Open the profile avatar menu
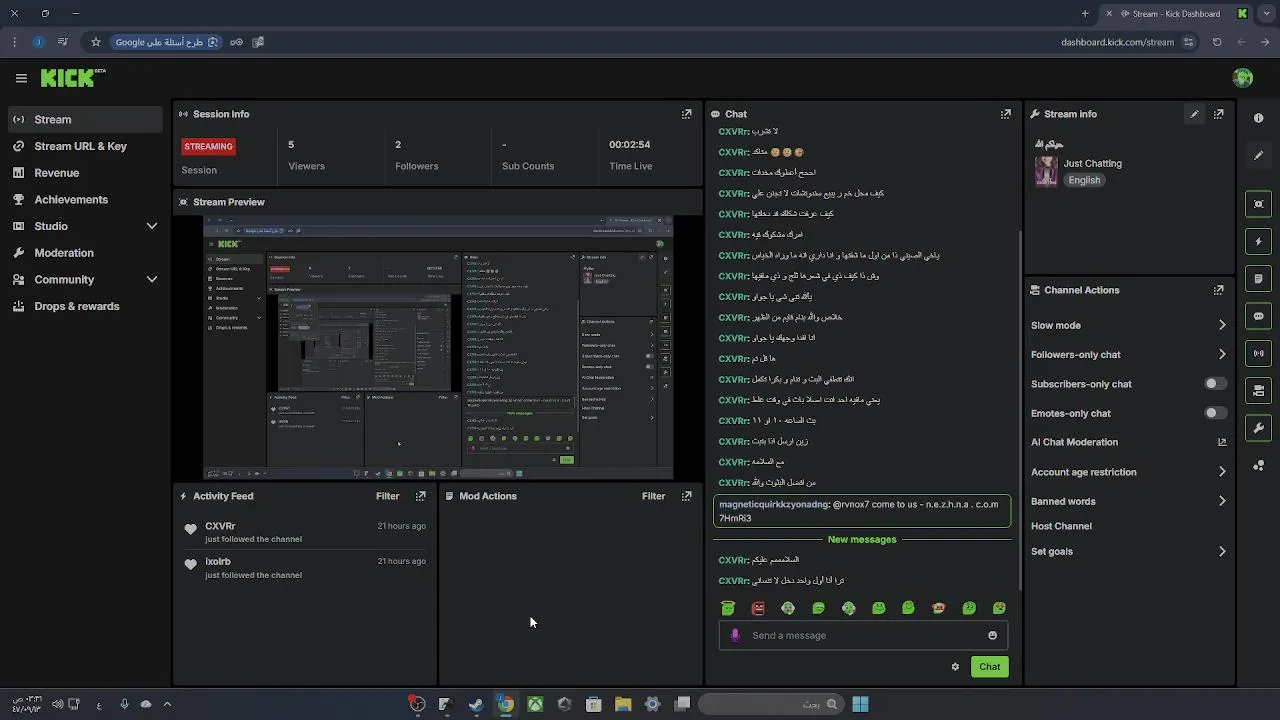This screenshot has height=720, width=1280. pyautogui.click(x=1243, y=78)
